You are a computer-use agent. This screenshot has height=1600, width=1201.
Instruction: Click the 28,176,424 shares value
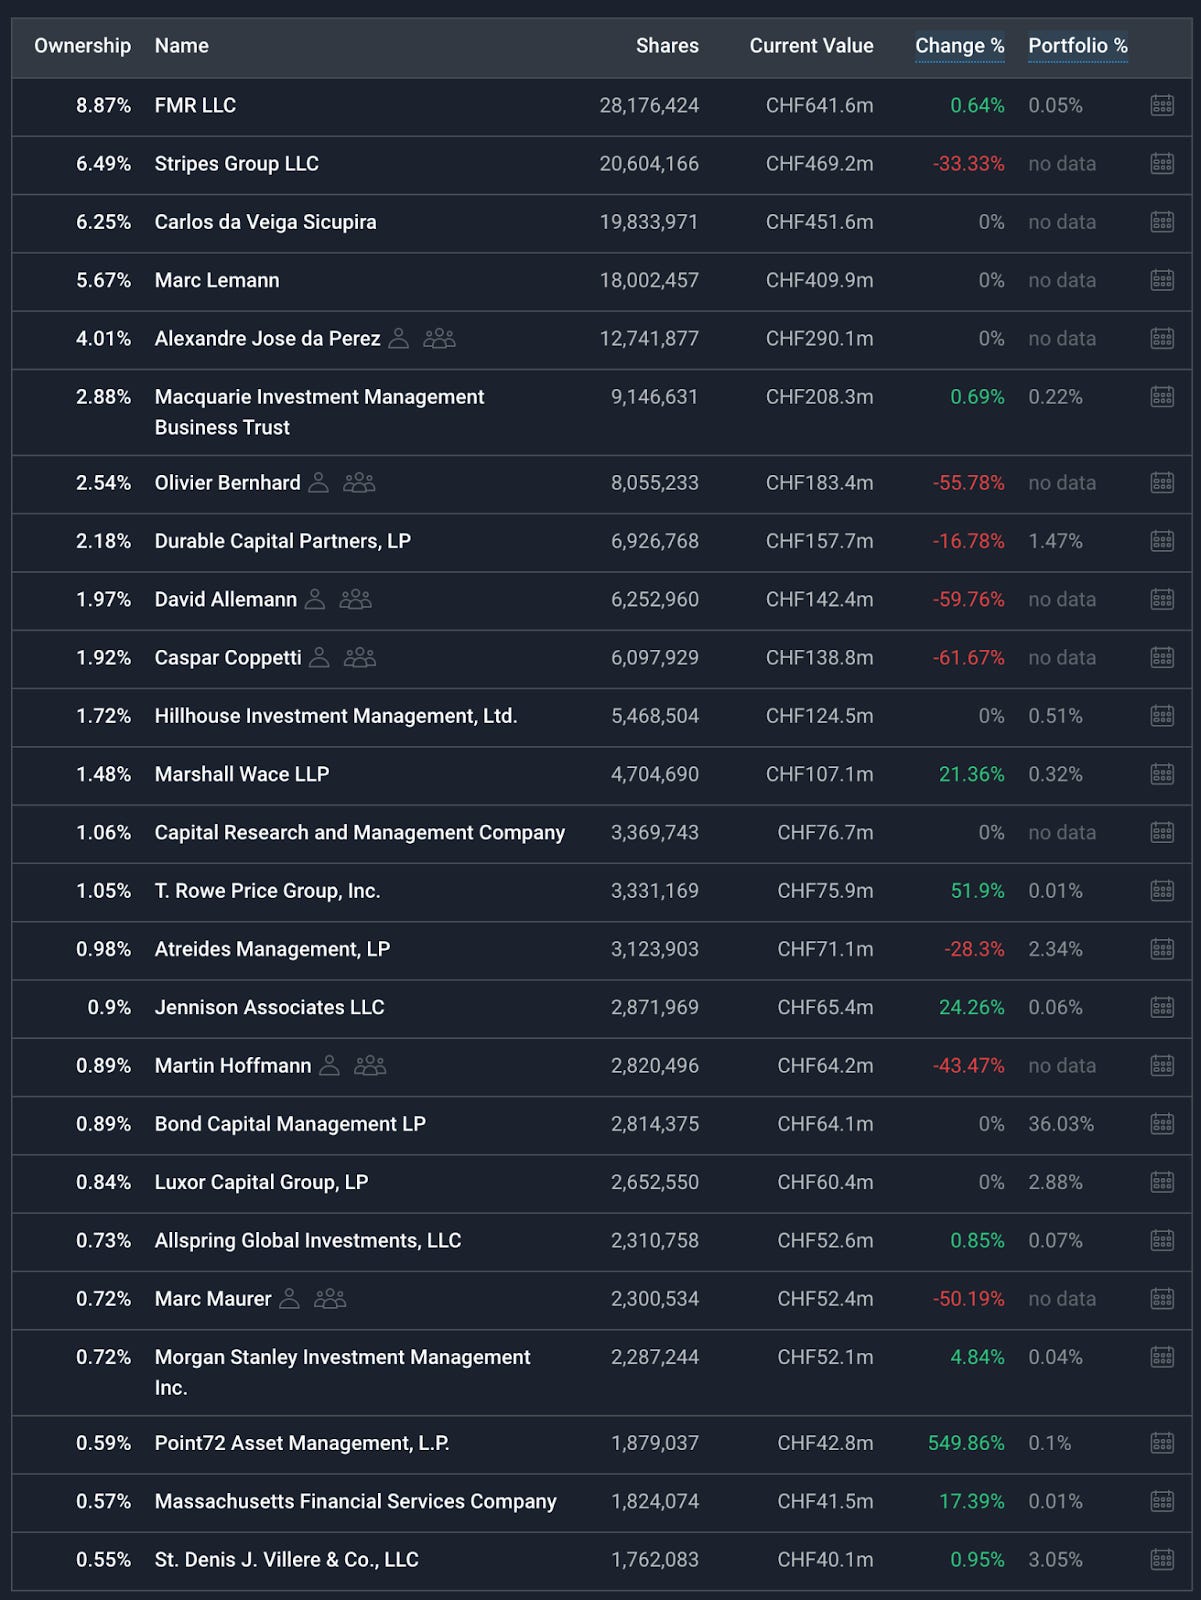(x=649, y=105)
